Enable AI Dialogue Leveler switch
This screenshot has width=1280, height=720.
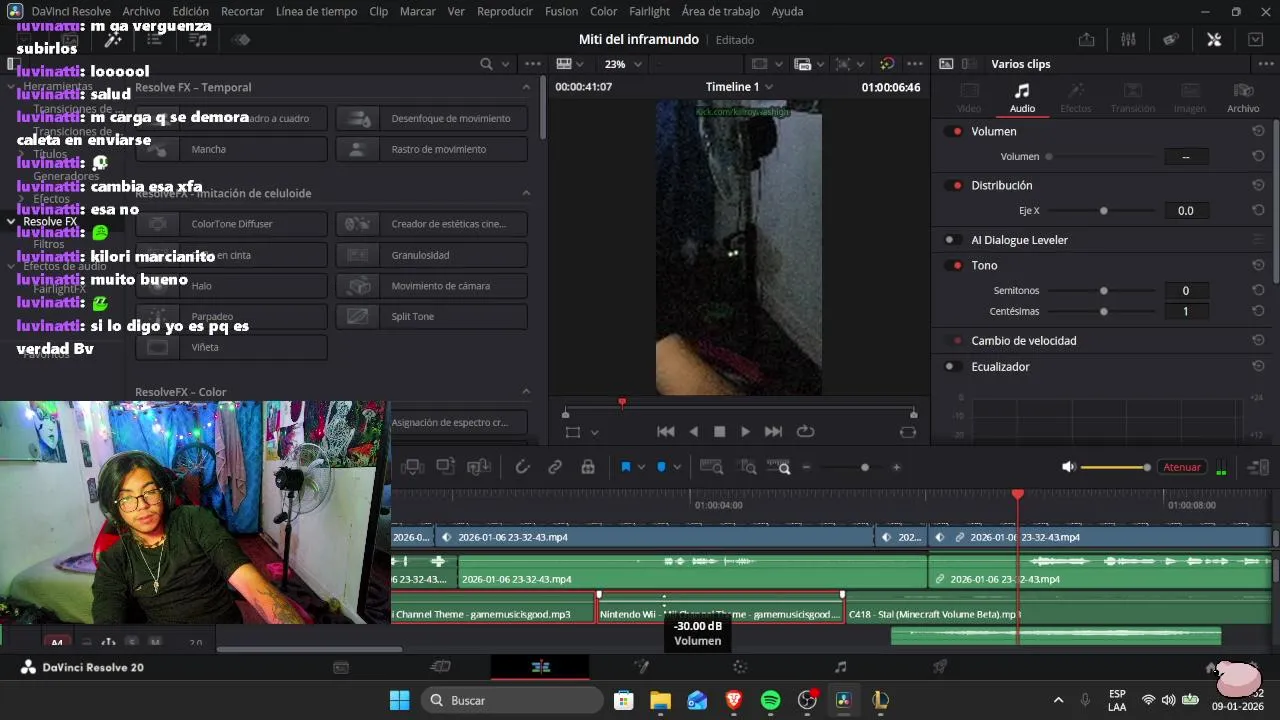coord(953,240)
